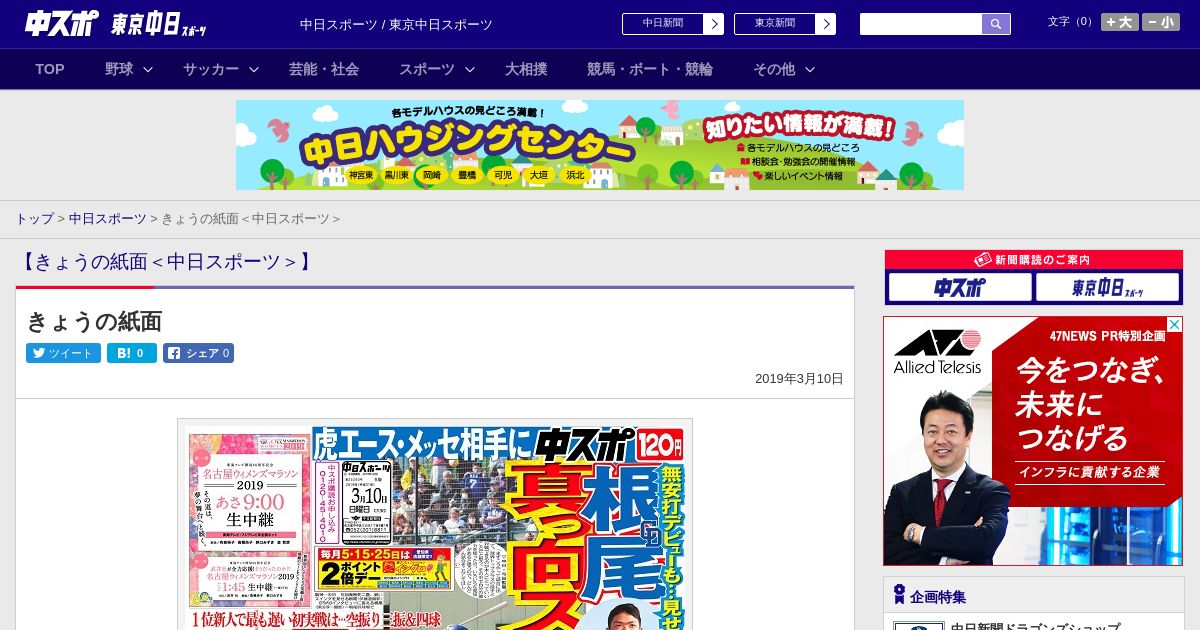
Task: Follow the トップ breadcrumb link
Action: [x=34, y=218]
